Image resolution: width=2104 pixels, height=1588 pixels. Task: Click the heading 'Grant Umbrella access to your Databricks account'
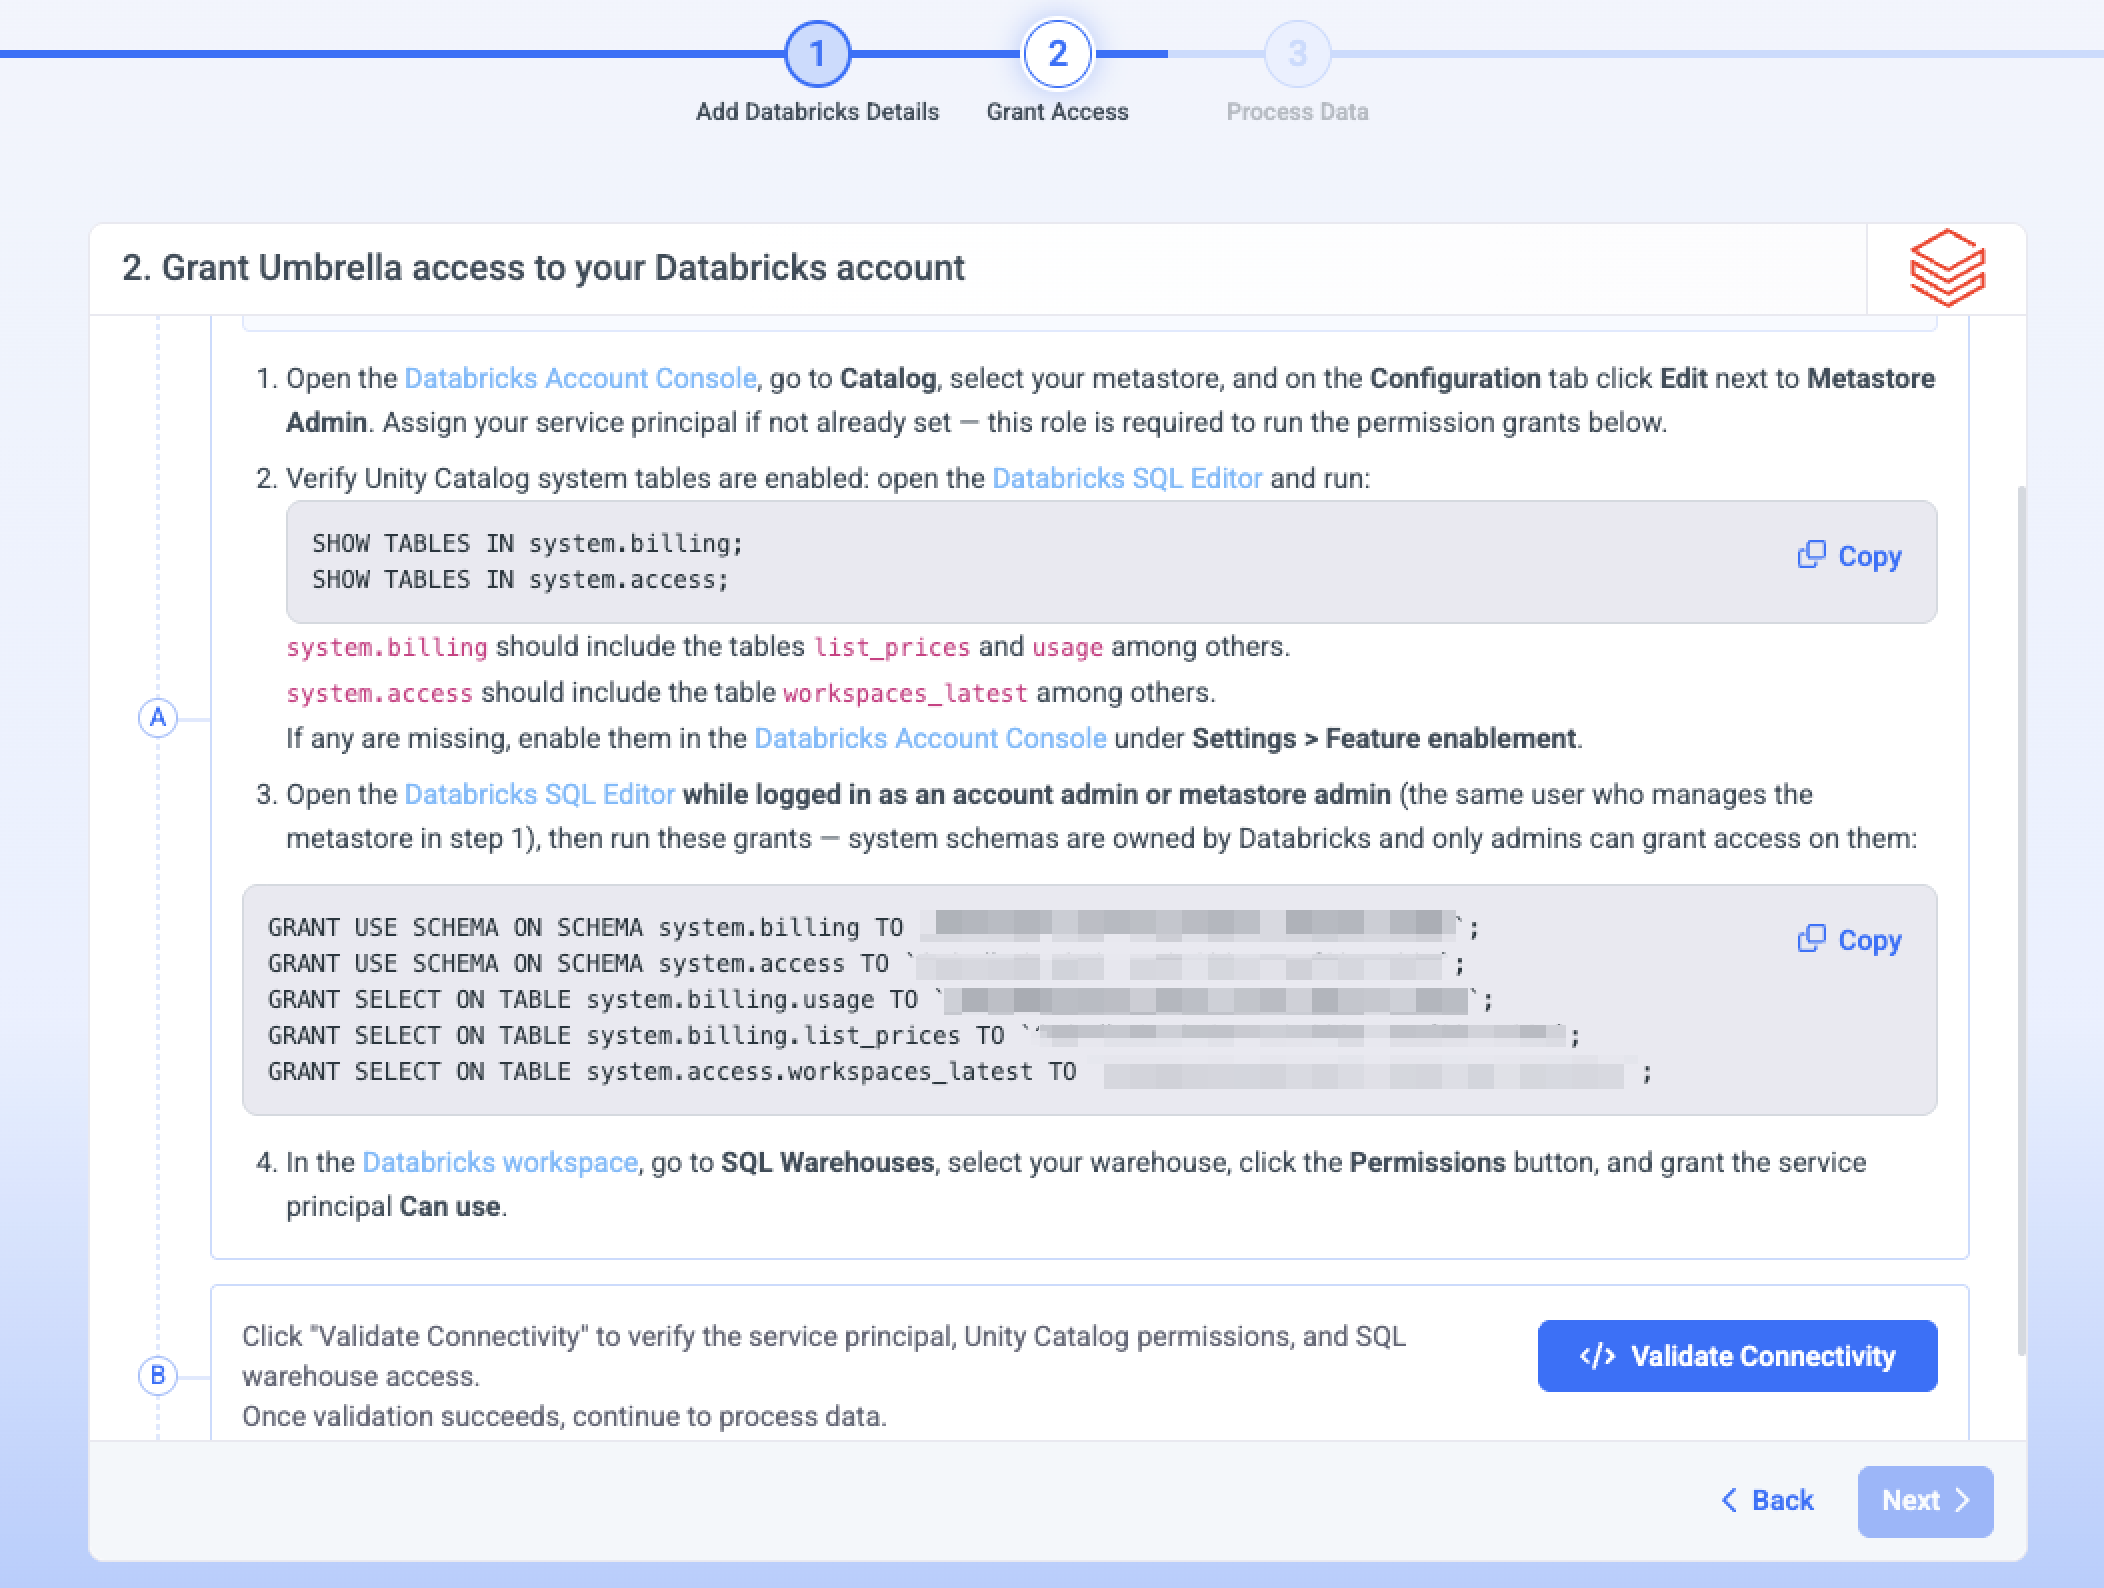coord(563,268)
